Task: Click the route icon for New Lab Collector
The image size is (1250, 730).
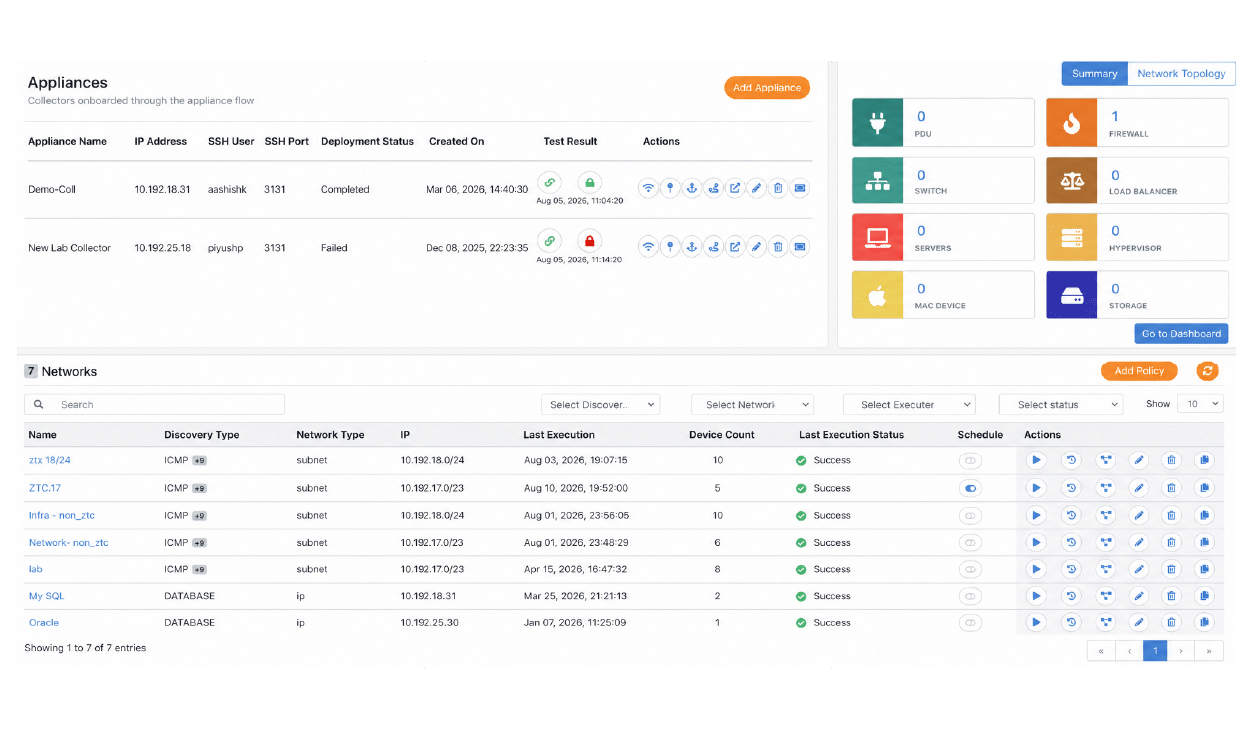Action: [713, 246]
